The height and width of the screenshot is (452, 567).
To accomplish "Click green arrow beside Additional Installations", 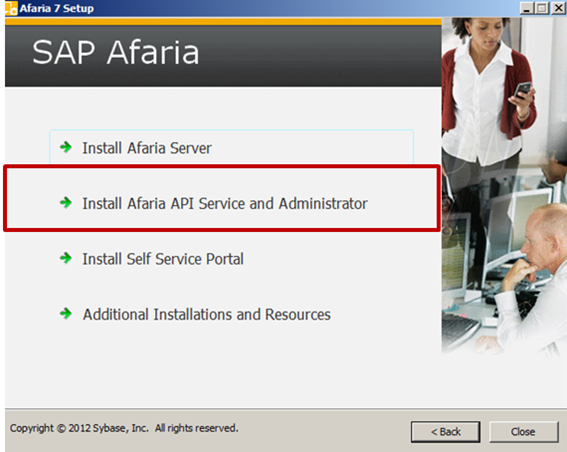I will point(66,314).
